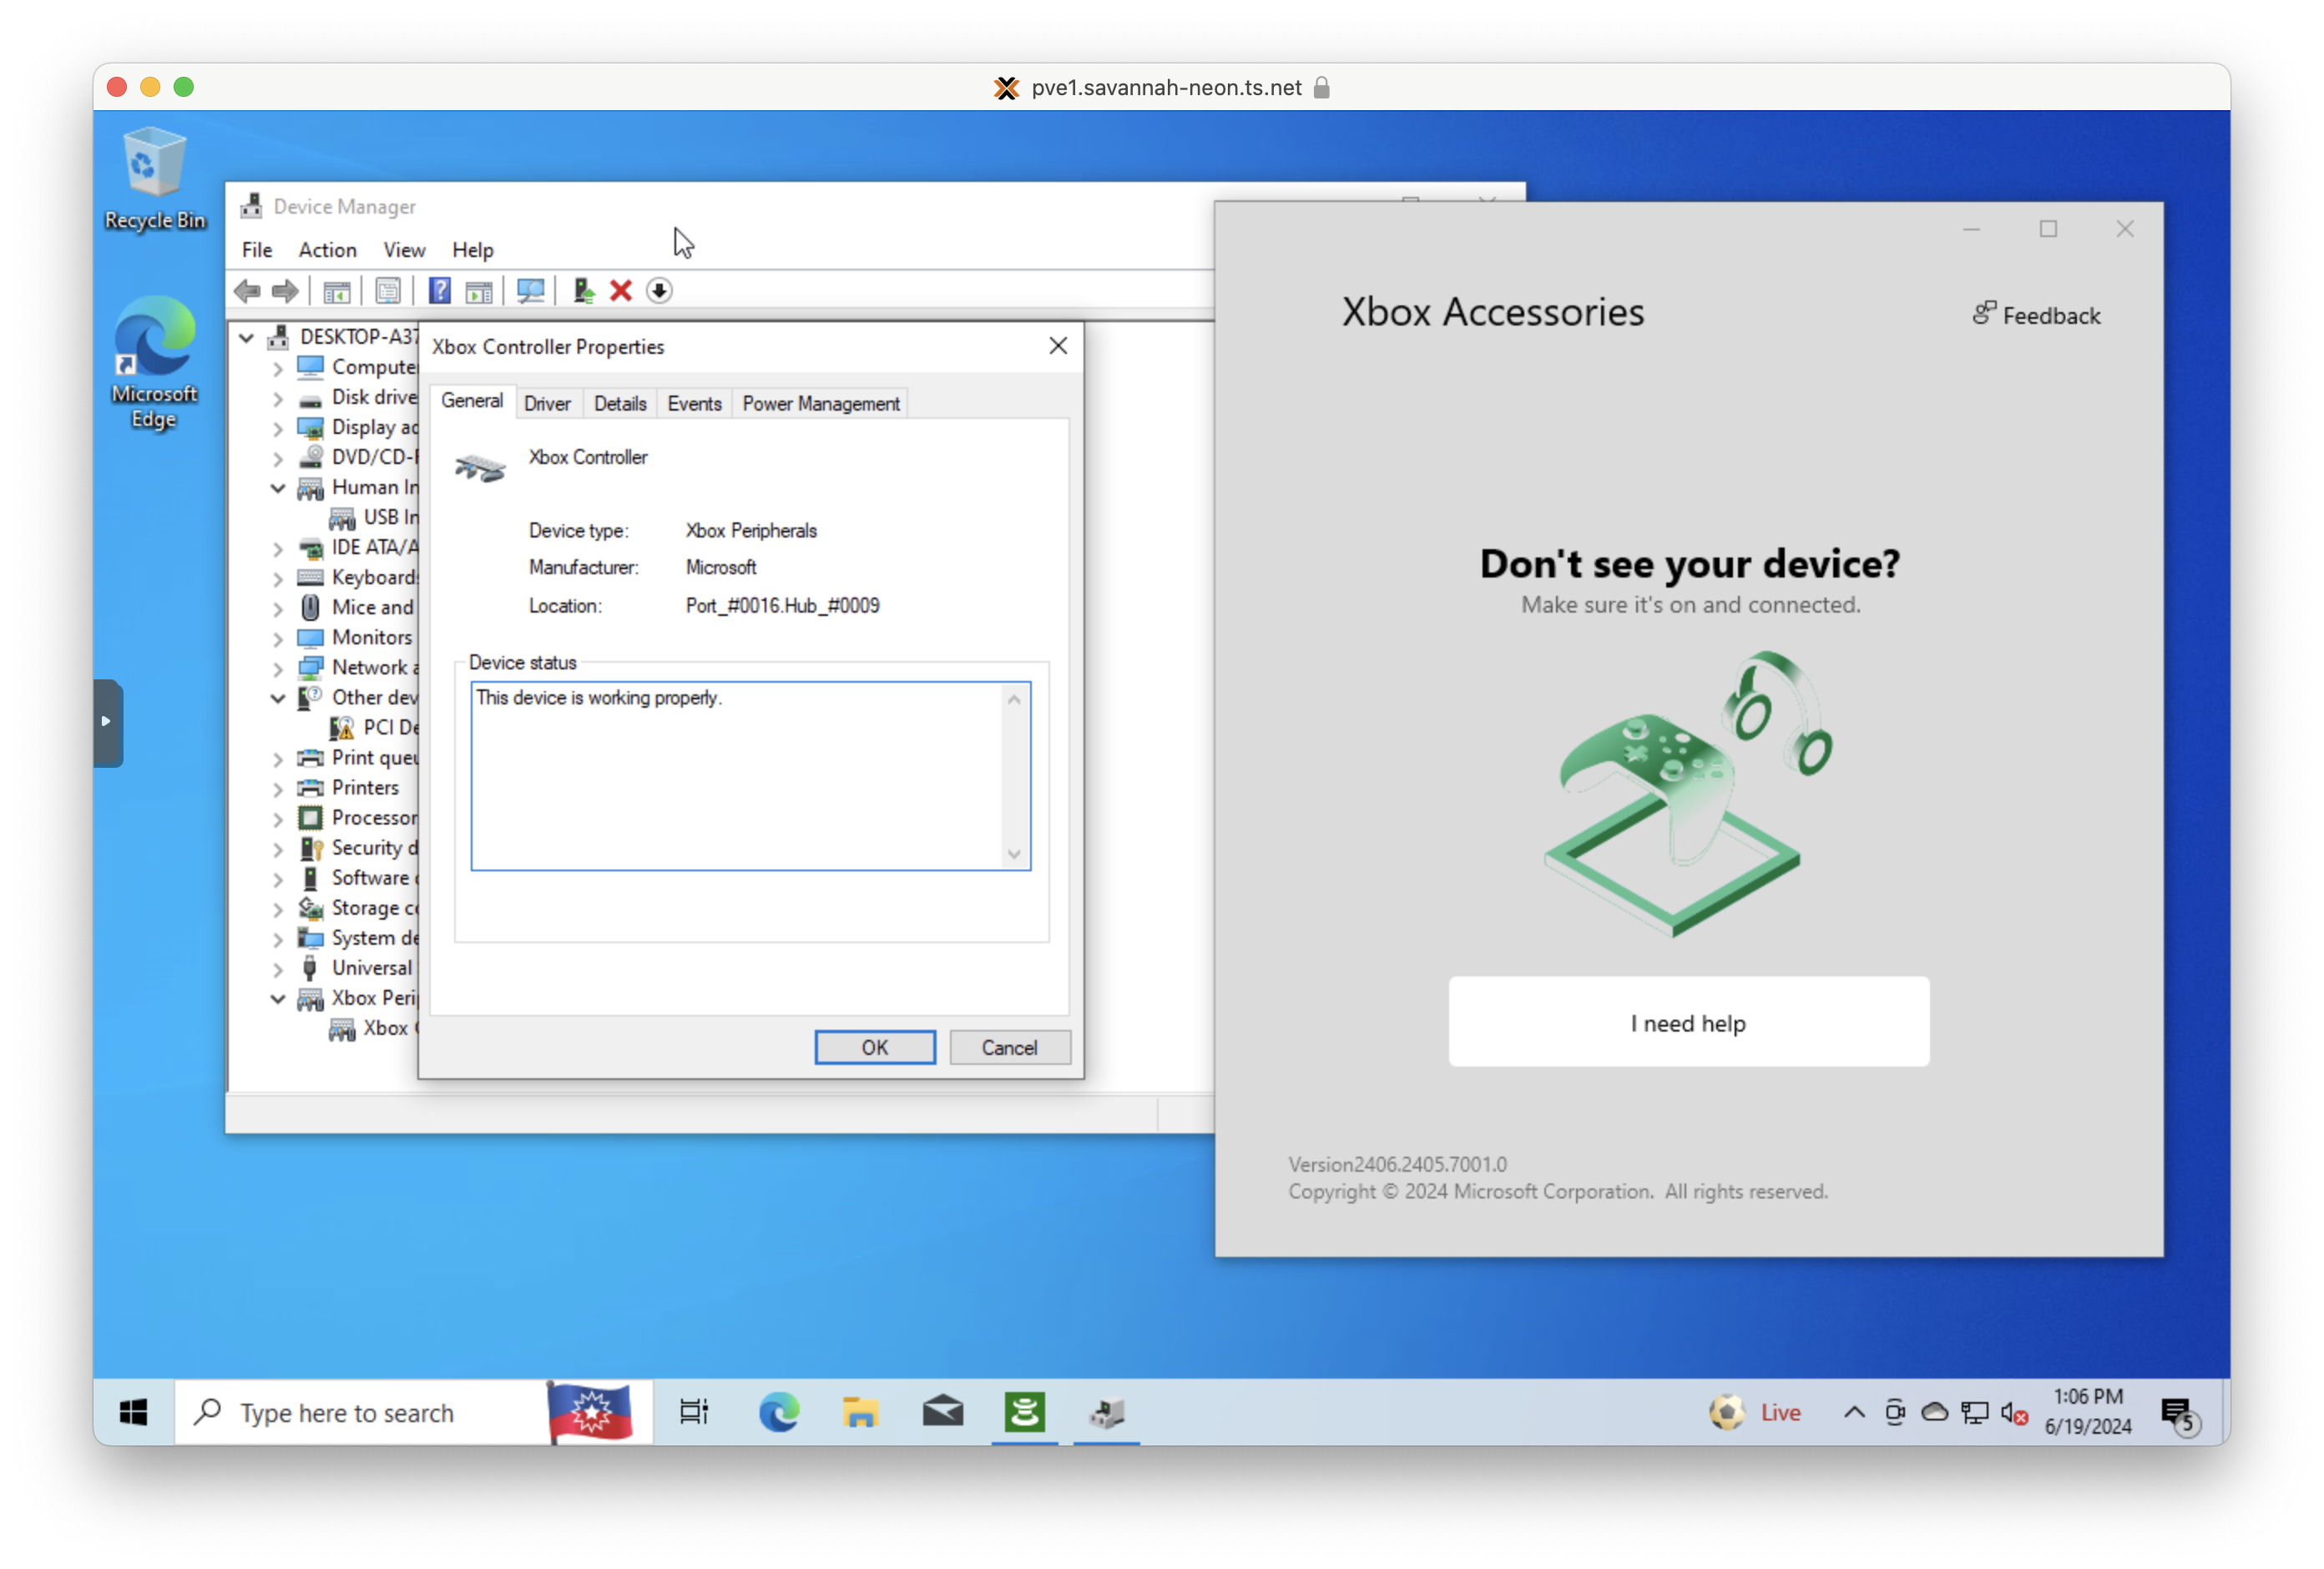Open Task View from the taskbar
This screenshot has height=1569, width=2324.
pyautogui.click(x=694, y=1412)
